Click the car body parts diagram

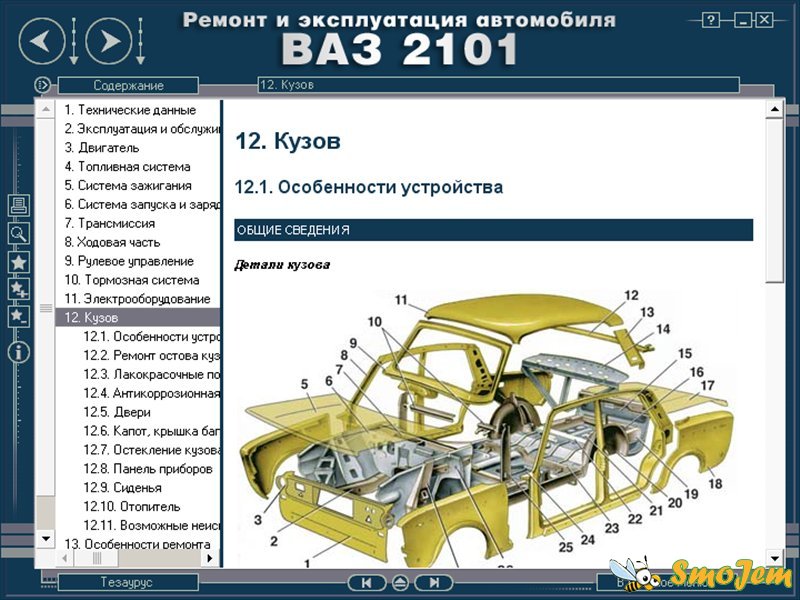[486, 428]
